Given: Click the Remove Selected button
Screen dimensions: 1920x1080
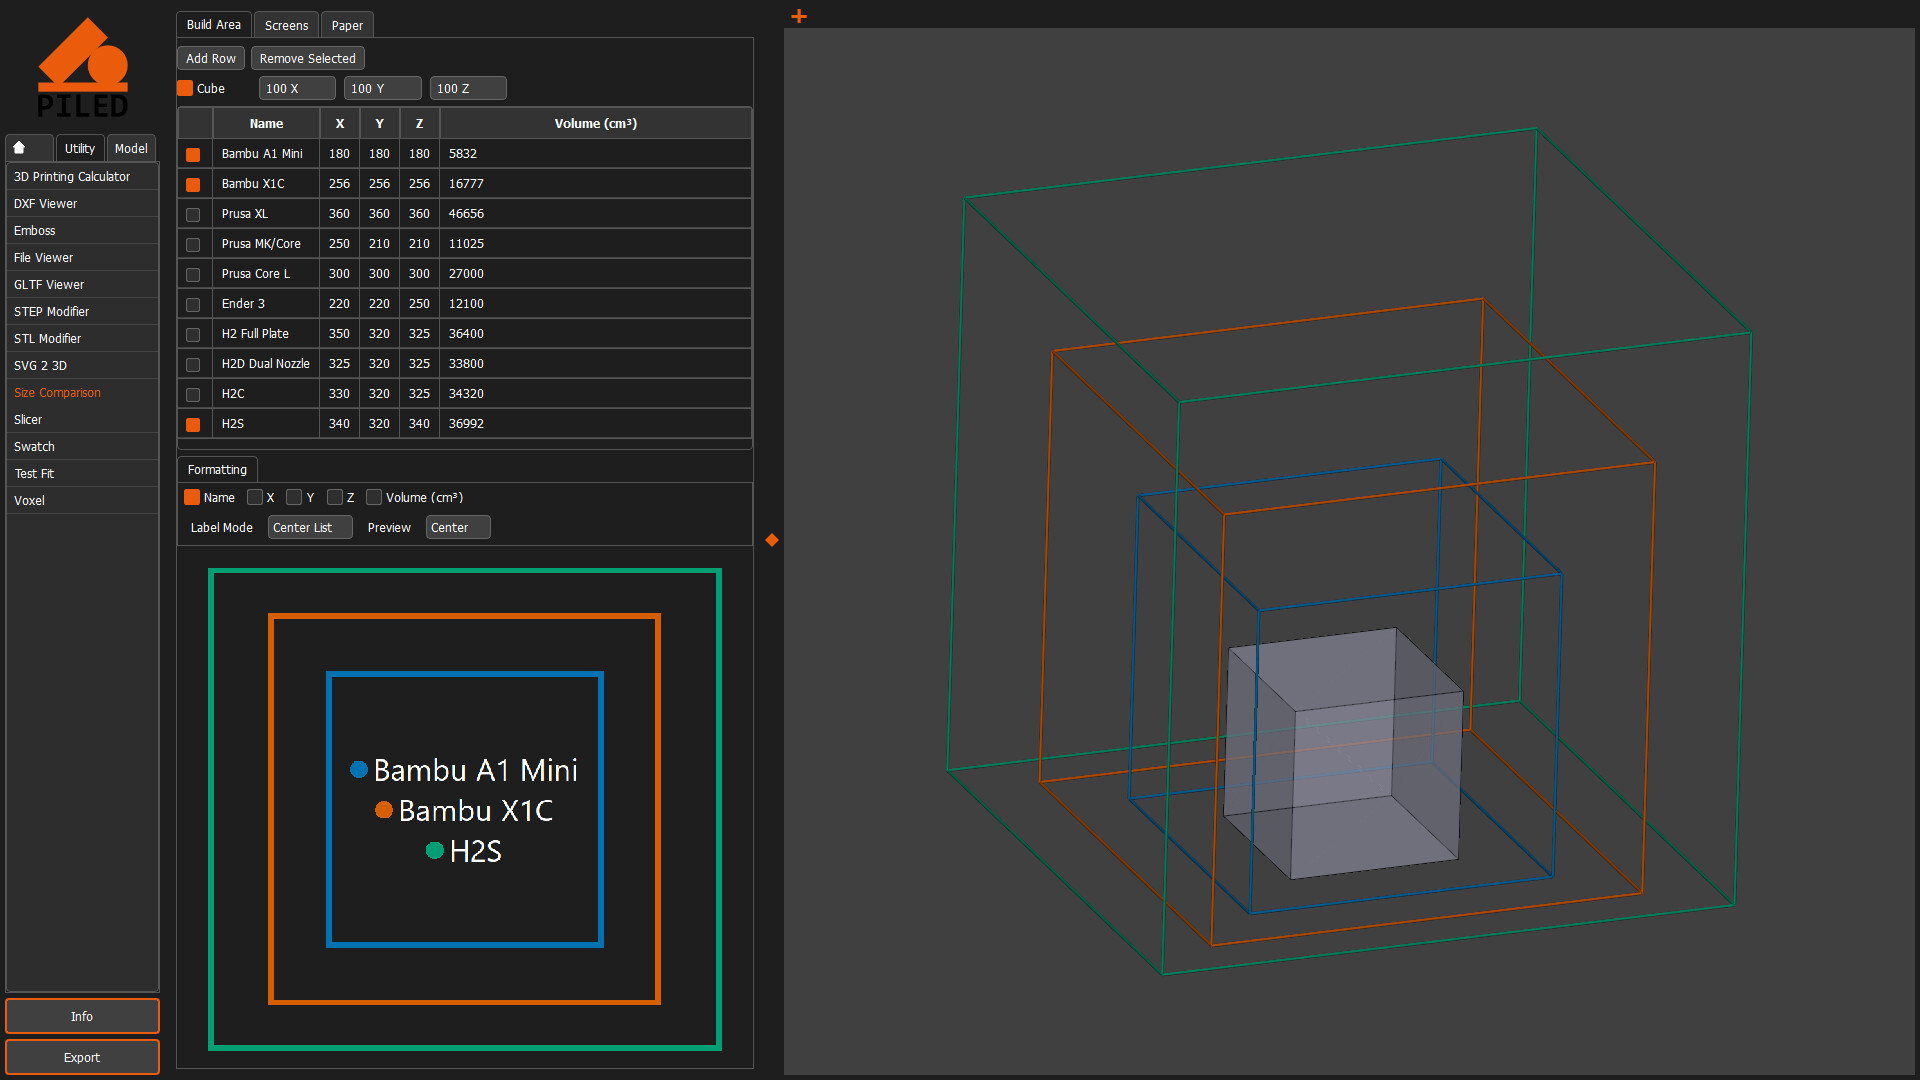Looking at the screenshot, I should [x=307, y=58].
